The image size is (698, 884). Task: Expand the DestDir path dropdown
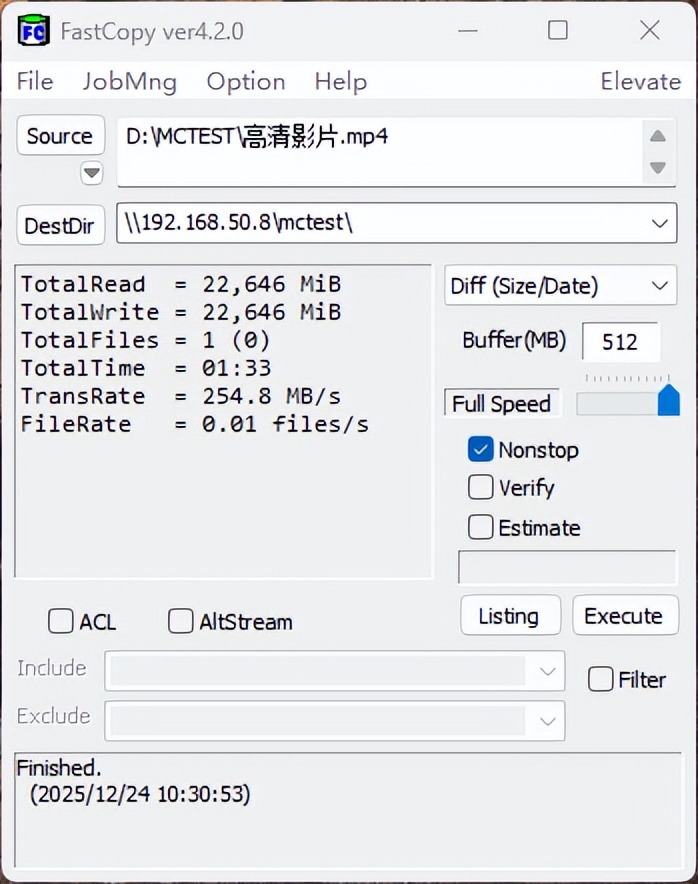pos(659,223)
